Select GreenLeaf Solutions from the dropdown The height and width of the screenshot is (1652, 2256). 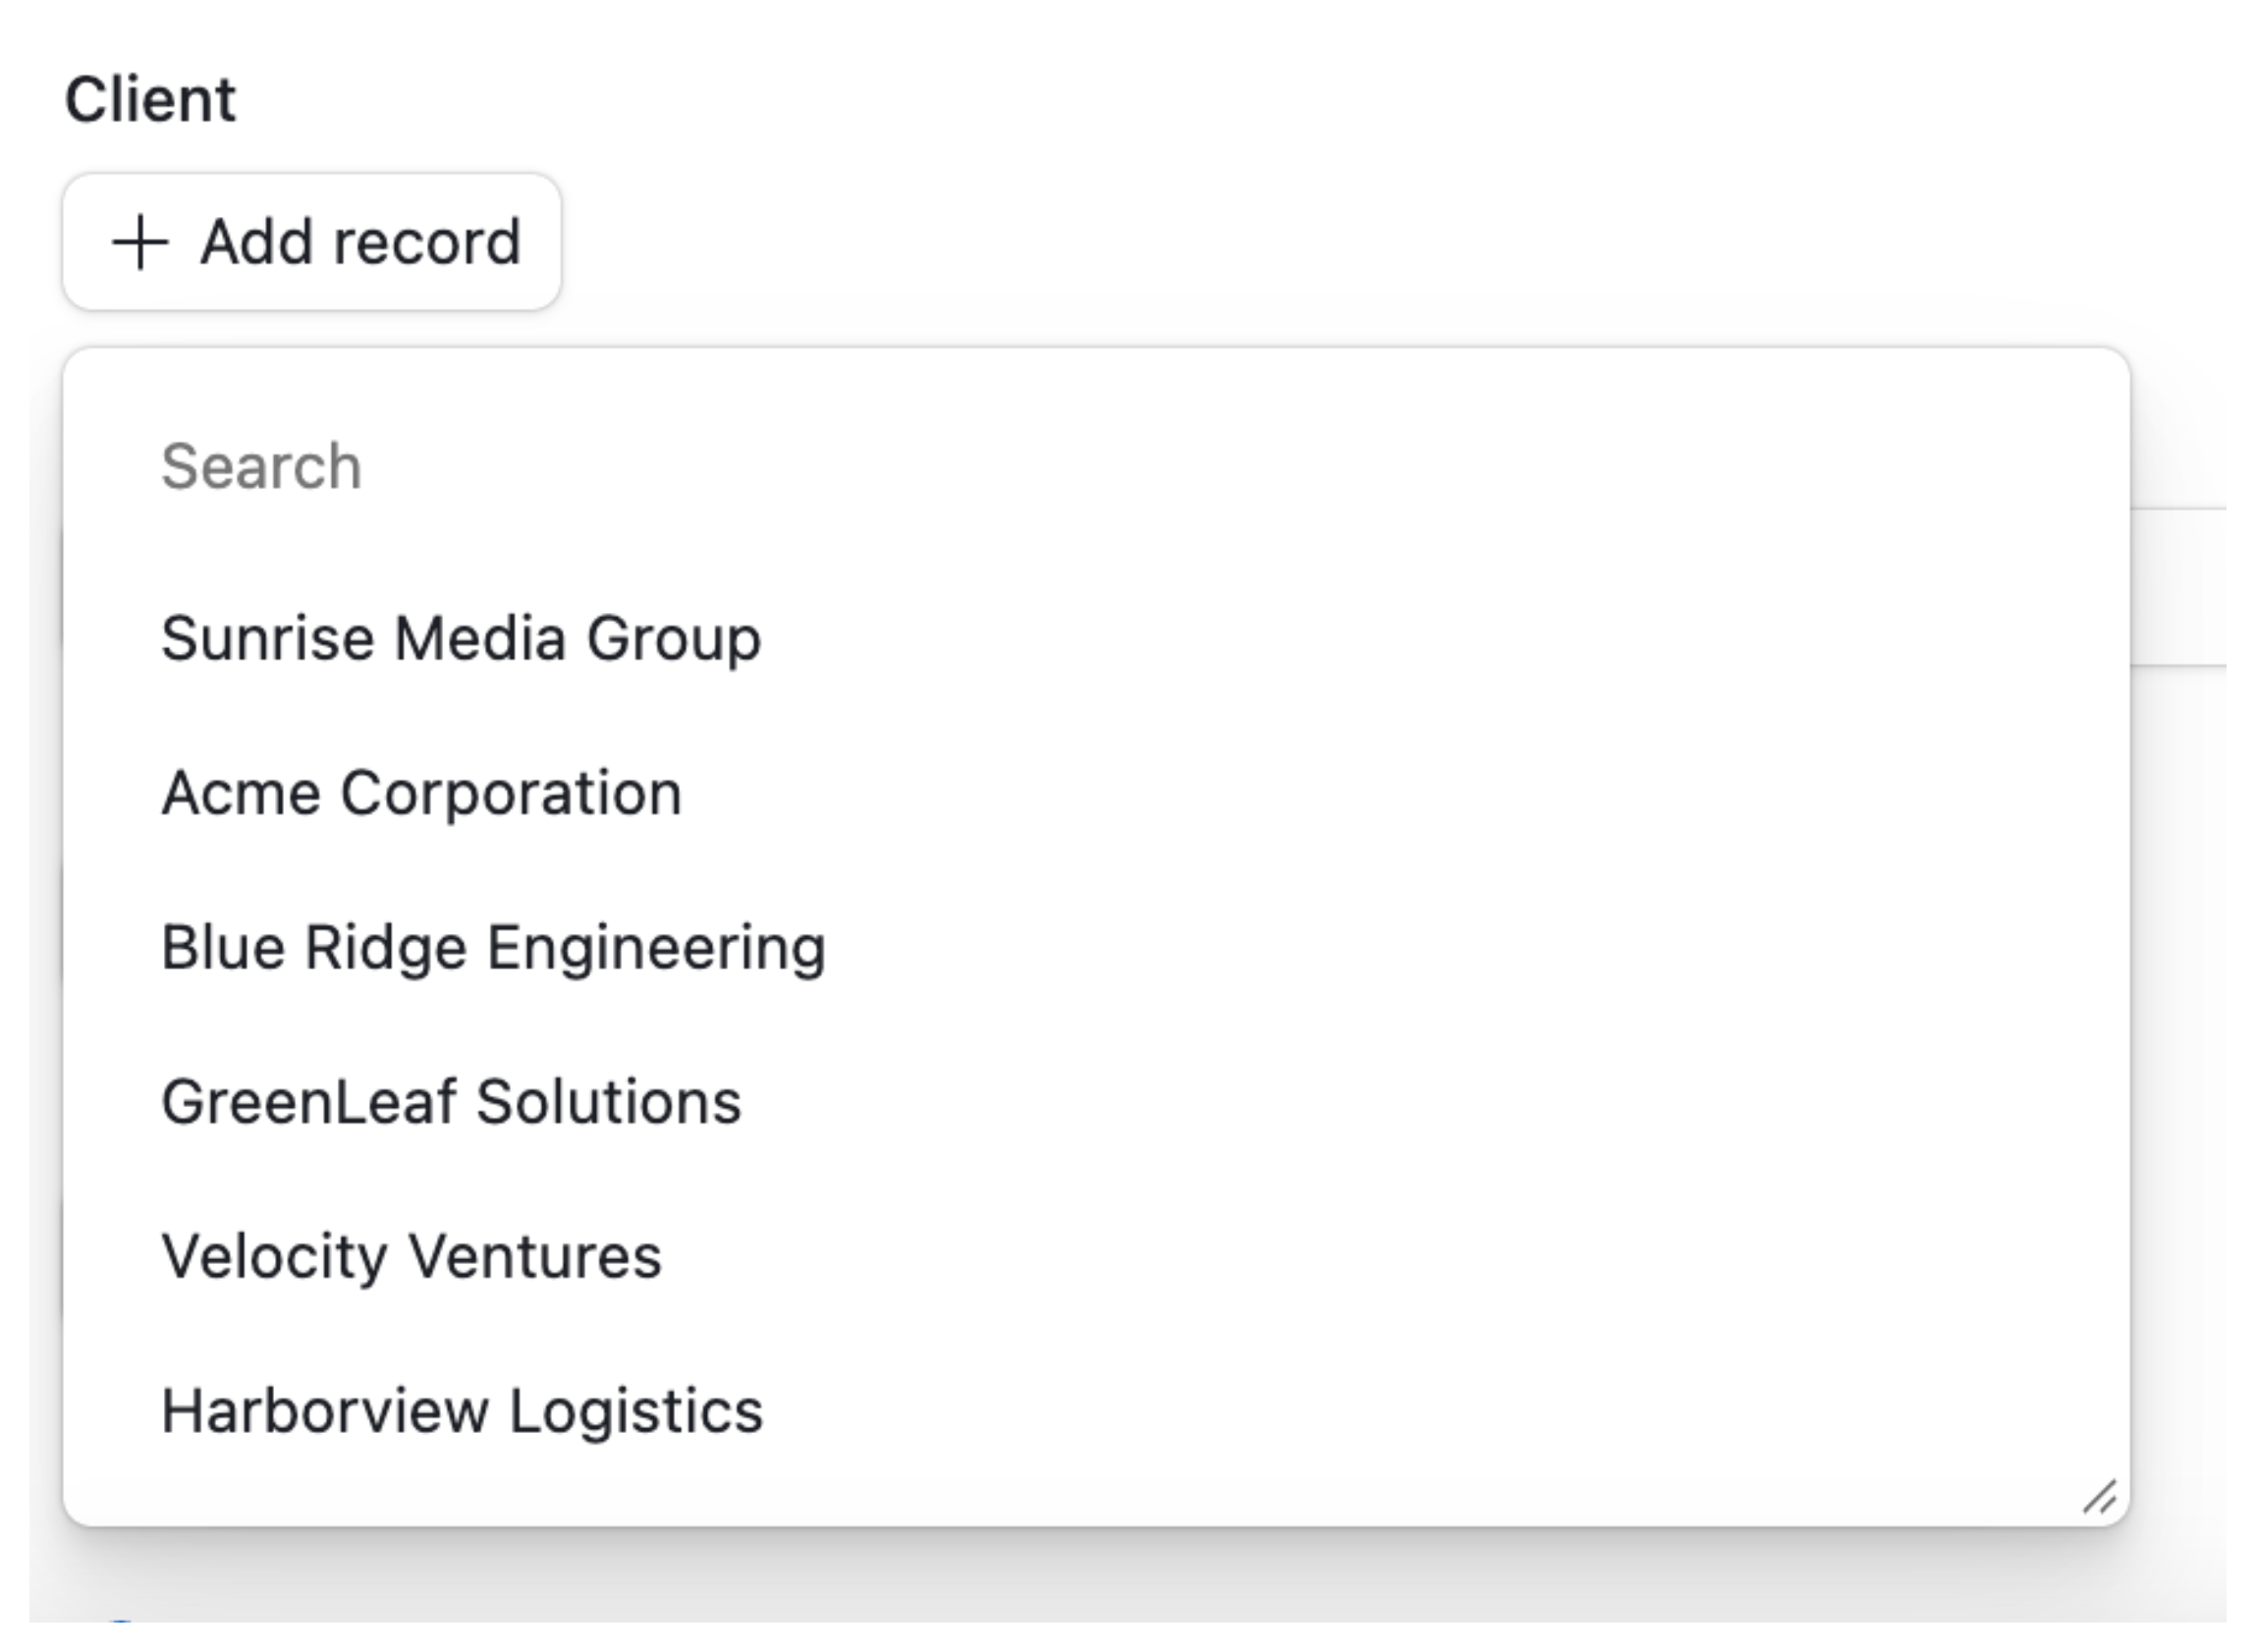(452, 1100)
